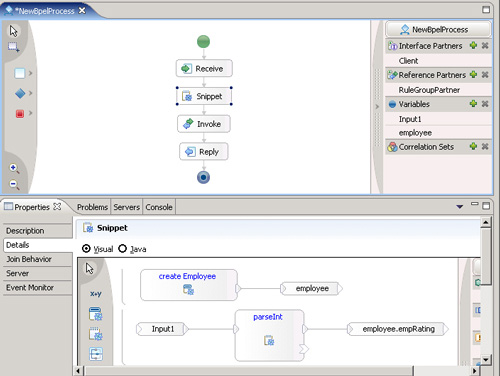500x376 pixels.
Task: Open the Servers tab
Action: (126, 207)
